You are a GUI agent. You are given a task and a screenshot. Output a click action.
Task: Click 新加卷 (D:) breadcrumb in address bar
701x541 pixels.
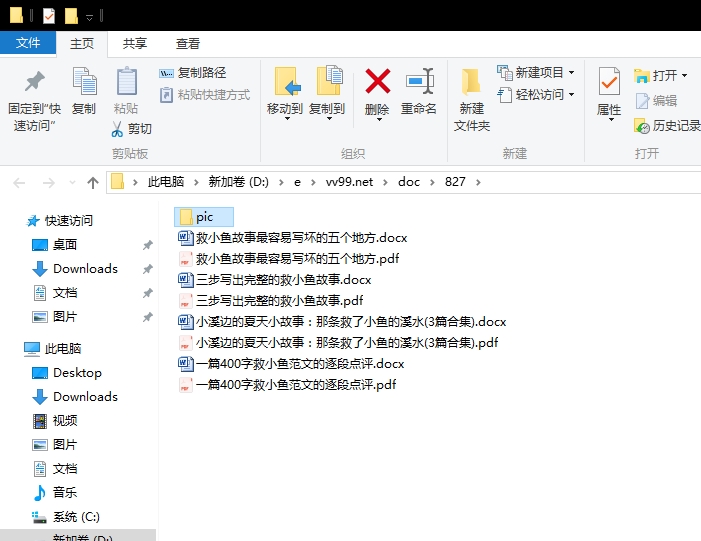238,182
